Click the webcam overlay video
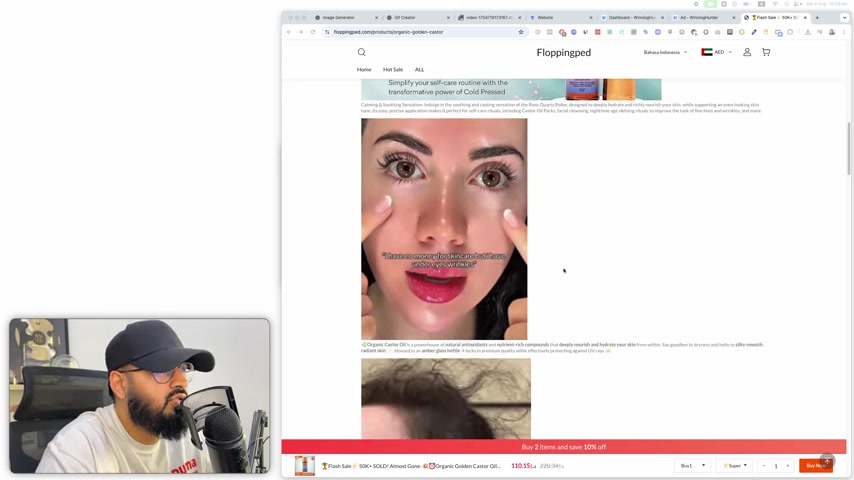Screen dimensions: 854x480 tap(139, 396)
